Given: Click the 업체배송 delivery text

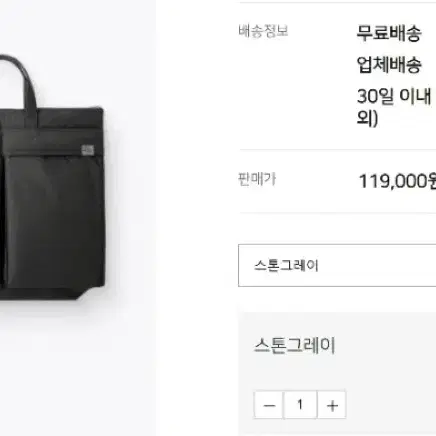Looking at the screenshot, I should 389,65.
